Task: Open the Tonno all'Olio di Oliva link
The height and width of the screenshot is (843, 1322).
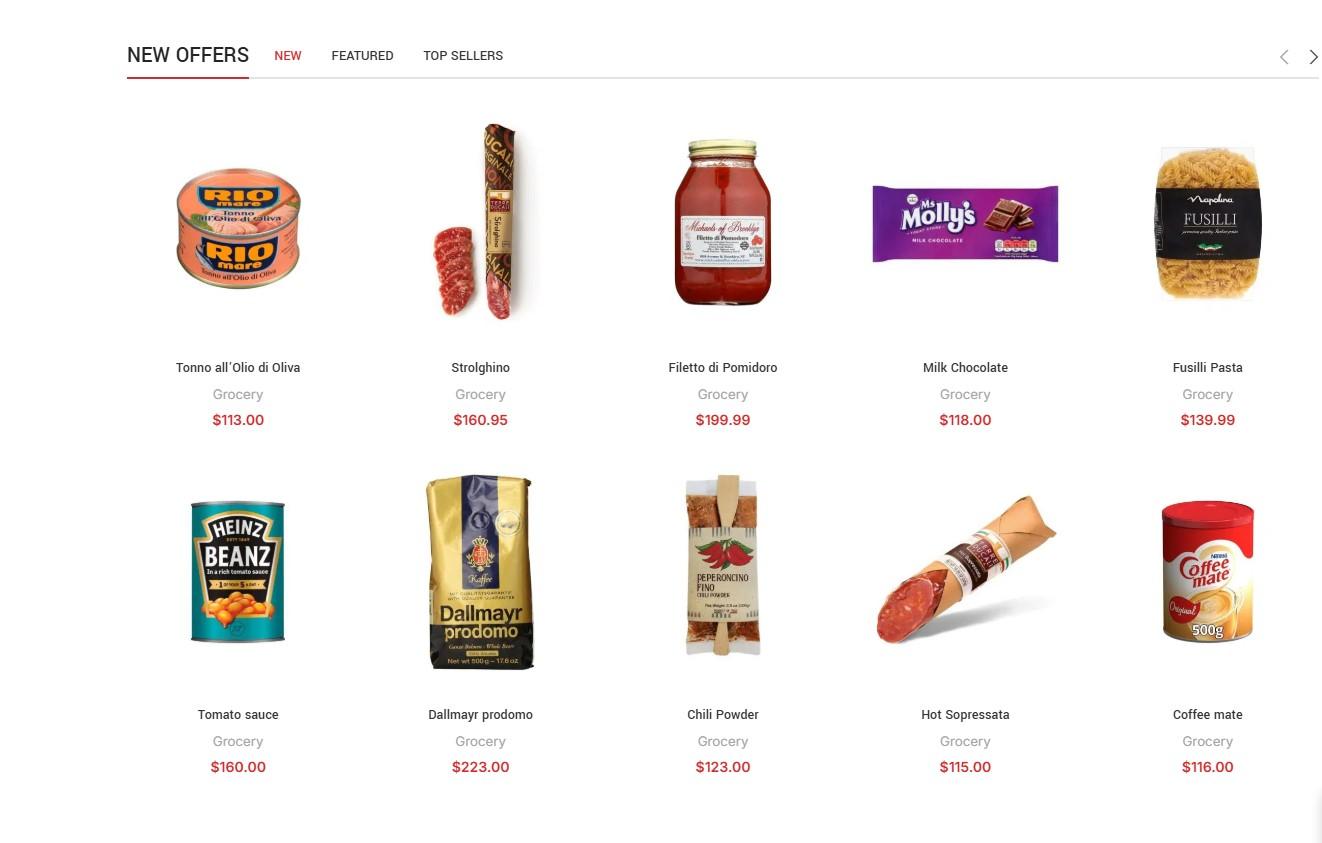Action: [238, 368]
